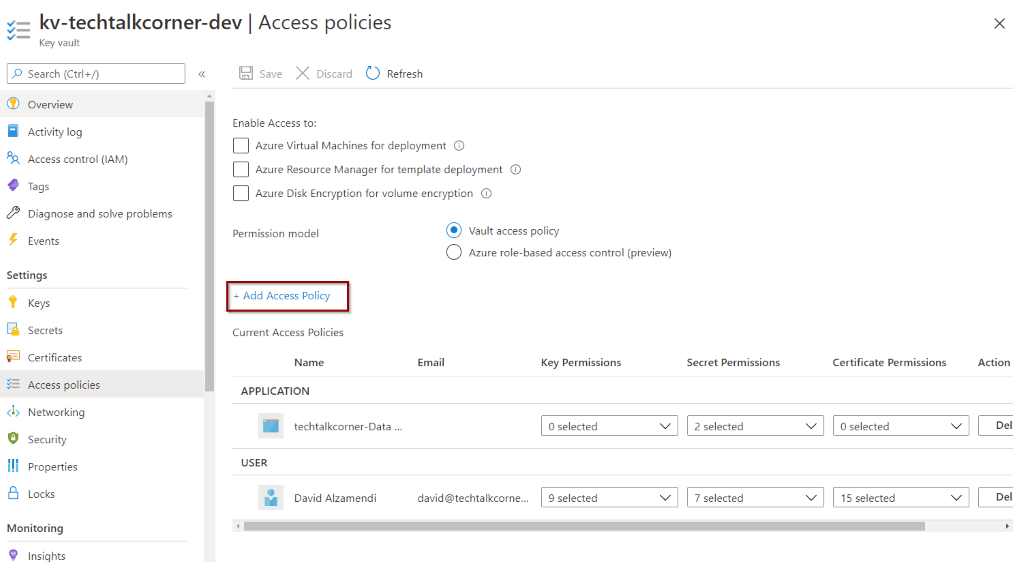The width and height of the screenshot is (1024, 562).
Task: Open Secret Permissions dropdown showing 7 selected
Action: [755, 498]
